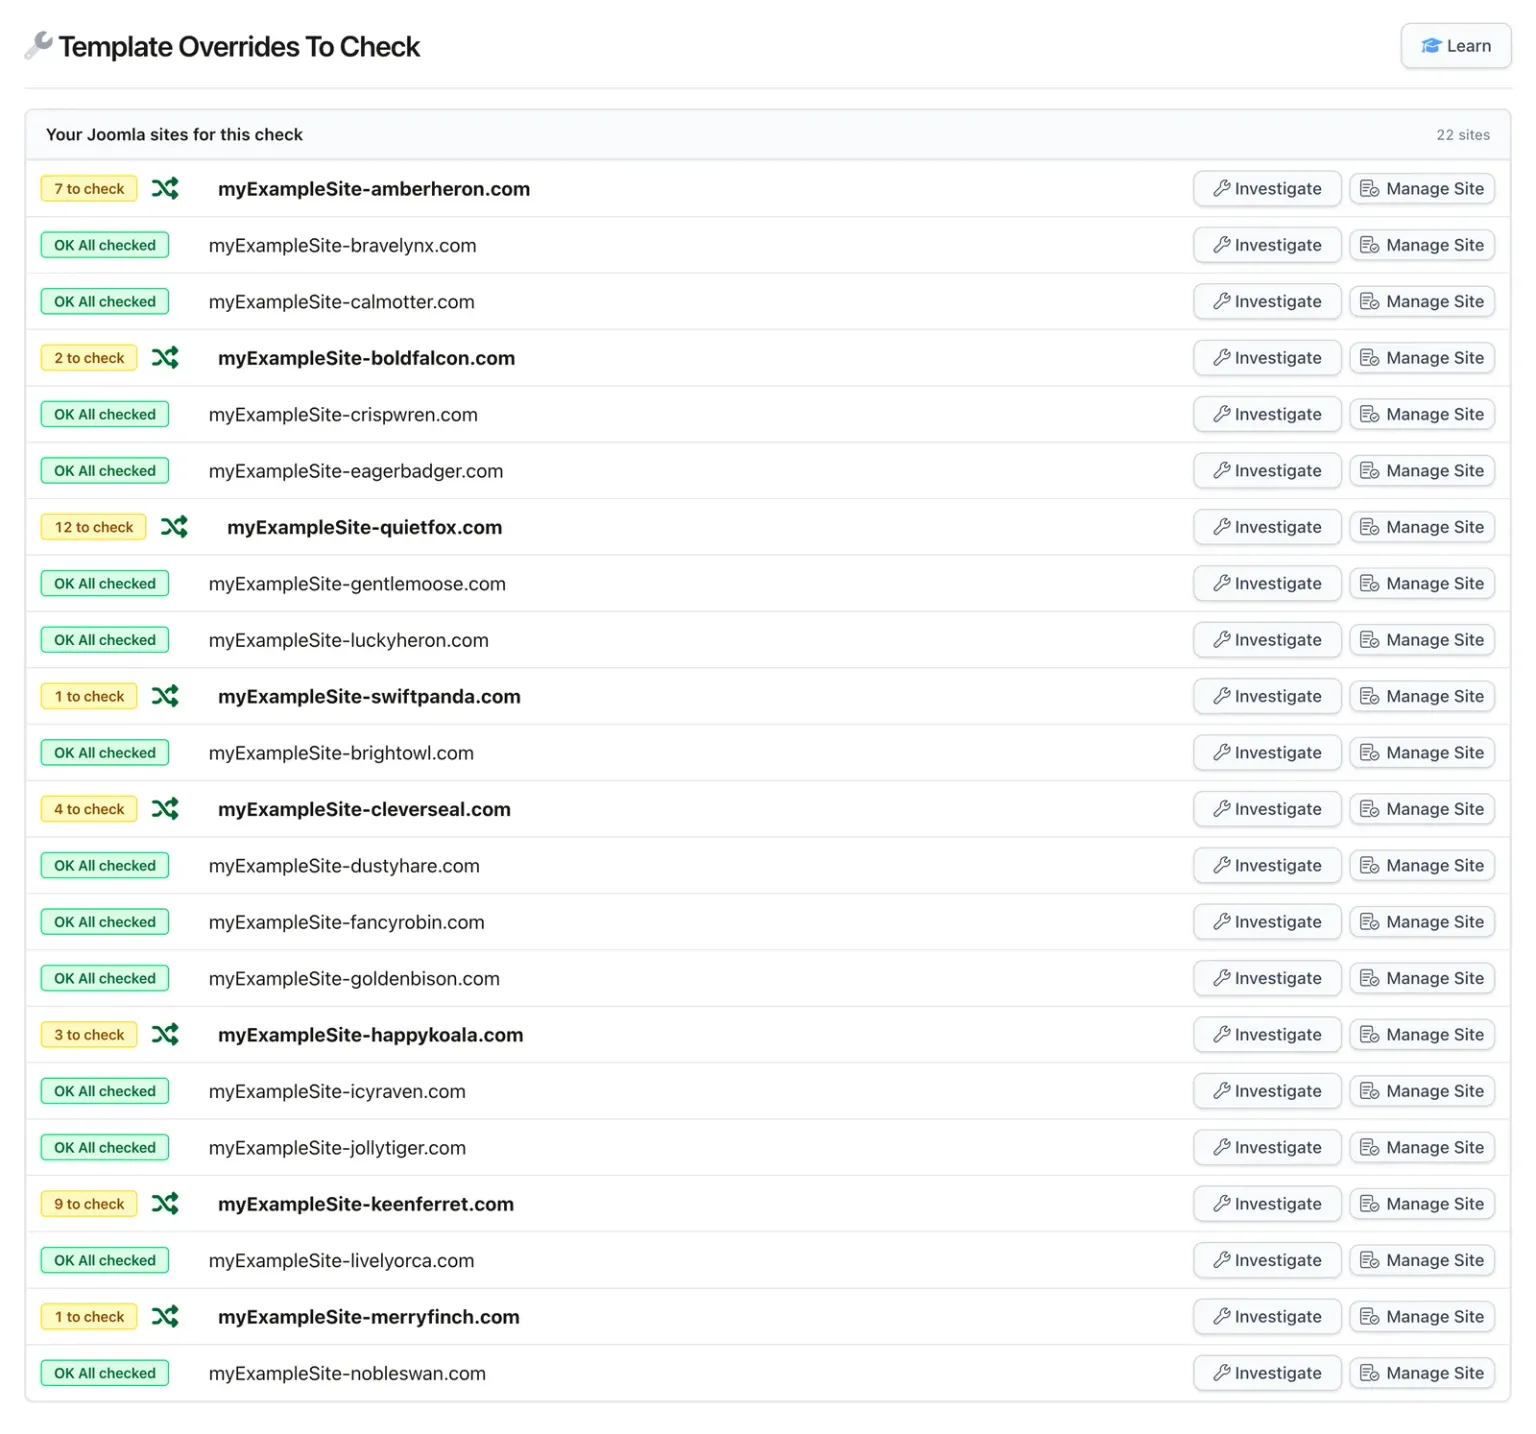The height and width of the screenshot is (1434, 1536).
Task: Click the shuffle icon beside myExampleSite-merryfinch.com
Action: (165, 1316)
